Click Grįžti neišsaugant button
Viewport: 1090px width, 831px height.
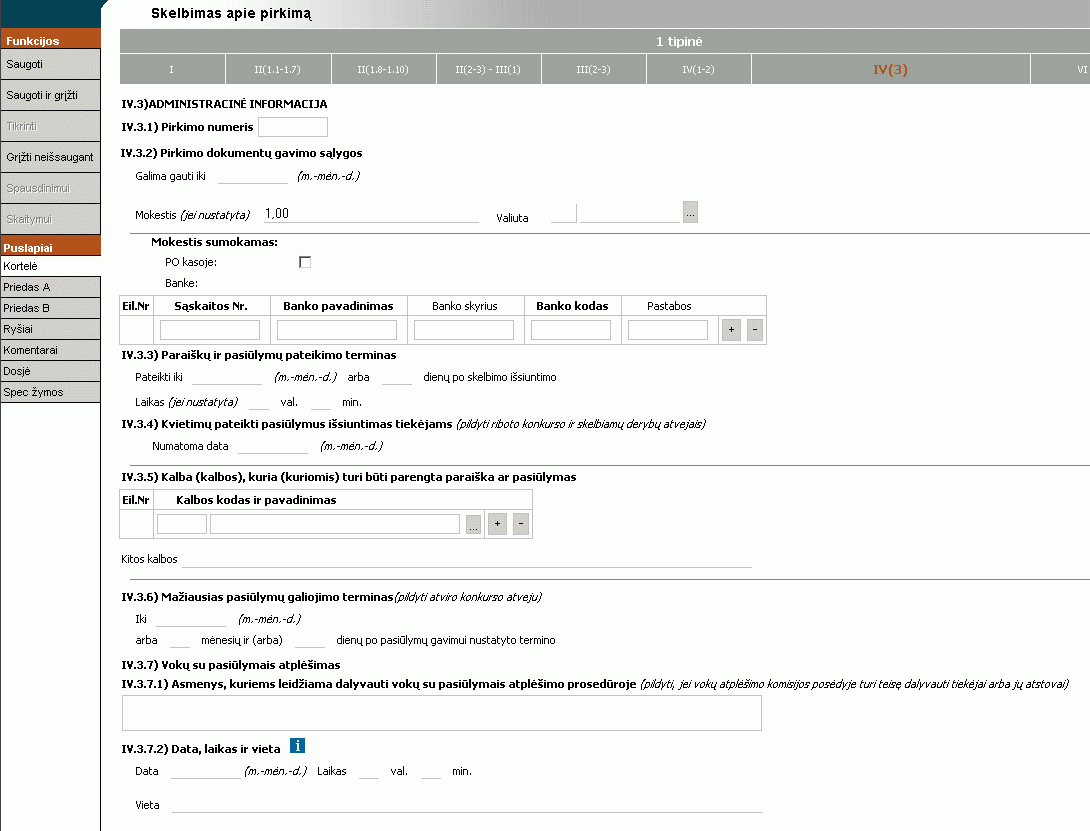point(50,157)
